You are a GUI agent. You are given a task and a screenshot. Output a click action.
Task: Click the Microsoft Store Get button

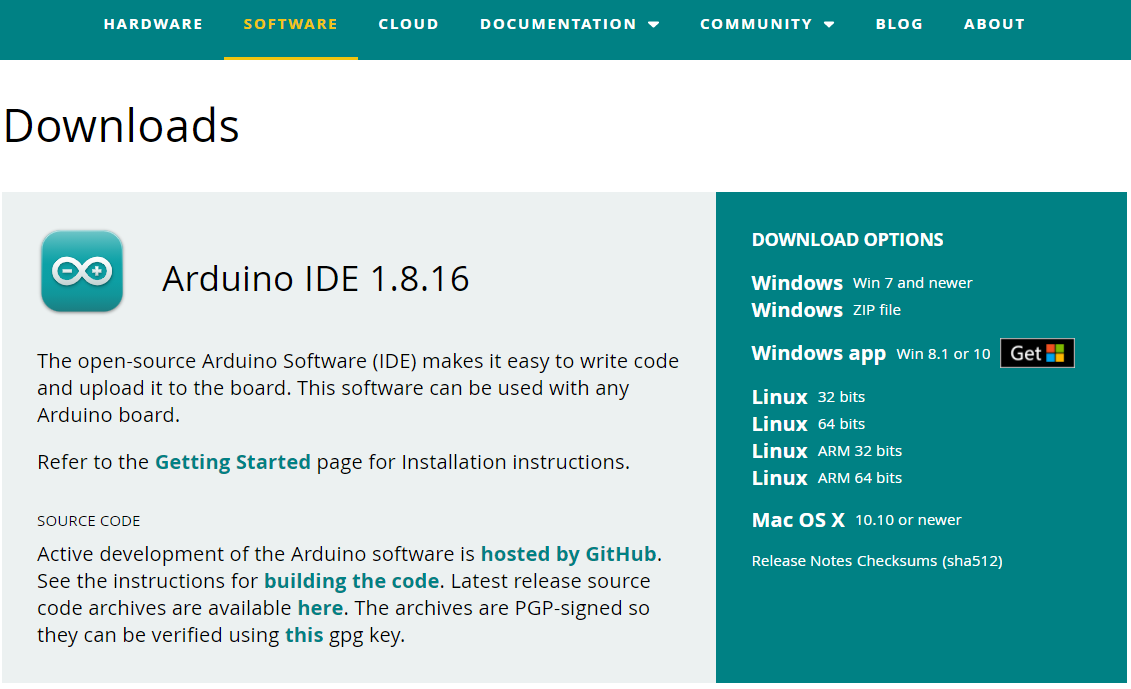click(1037, 353)
